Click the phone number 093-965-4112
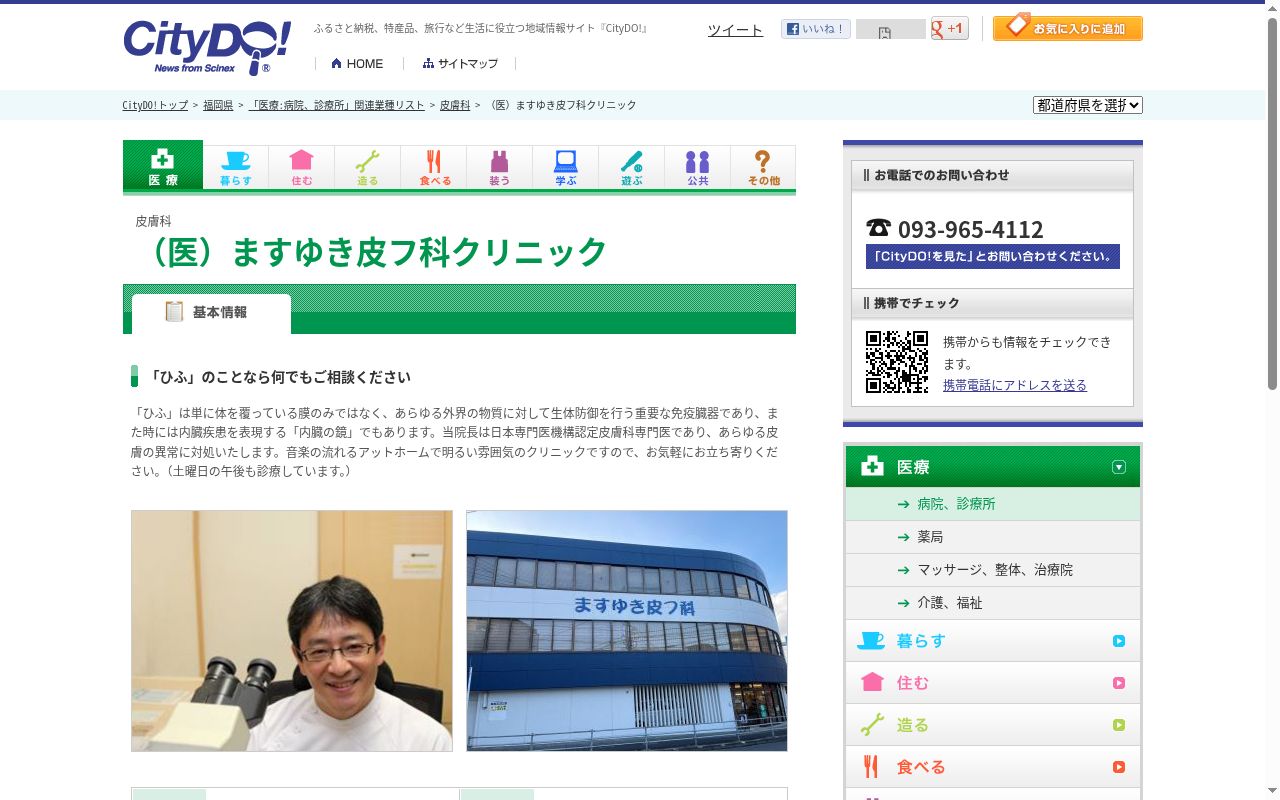Image resolution: width=1280 pixels, height=800 pixels. 970,229
